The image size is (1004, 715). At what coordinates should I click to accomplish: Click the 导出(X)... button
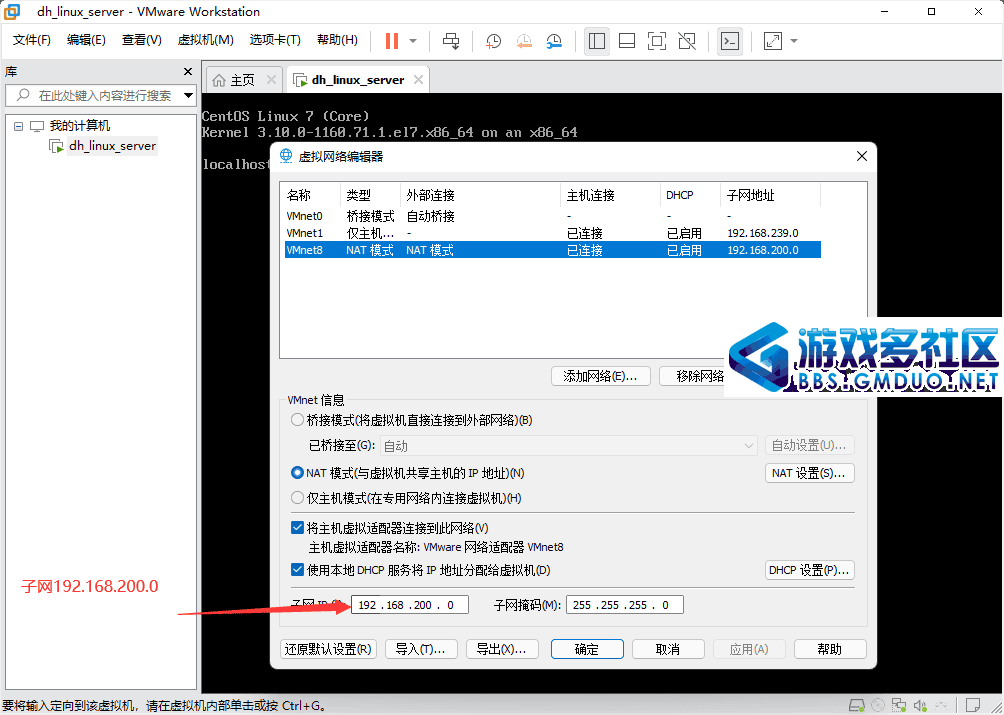[502, 649]
